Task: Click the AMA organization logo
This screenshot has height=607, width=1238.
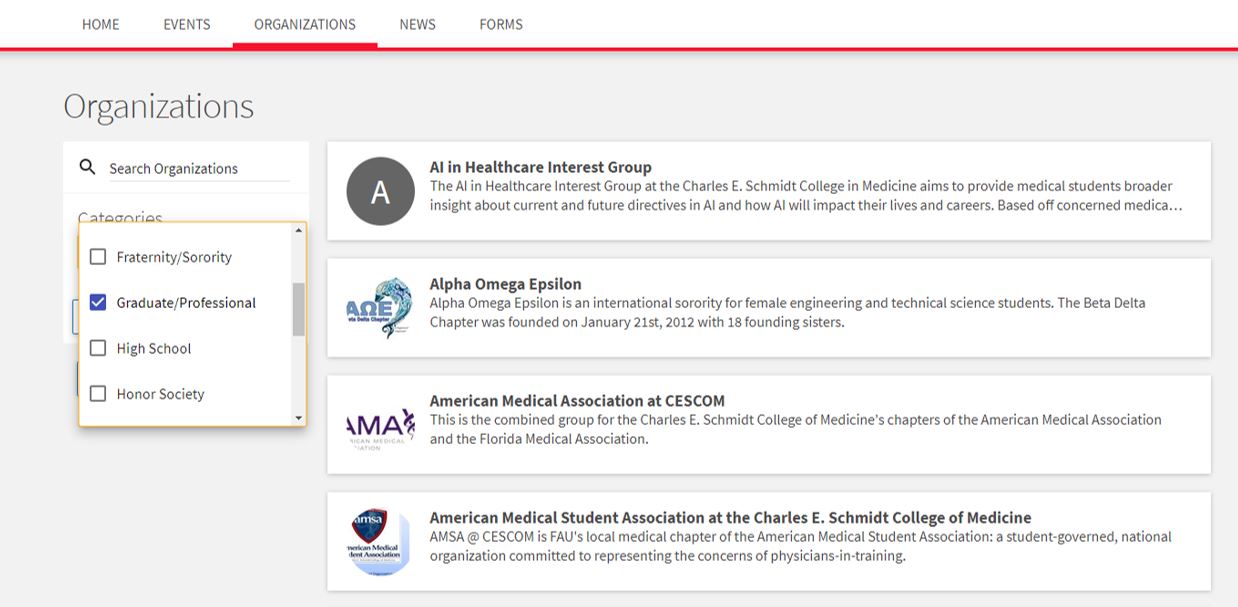Action: pos(380,426)
